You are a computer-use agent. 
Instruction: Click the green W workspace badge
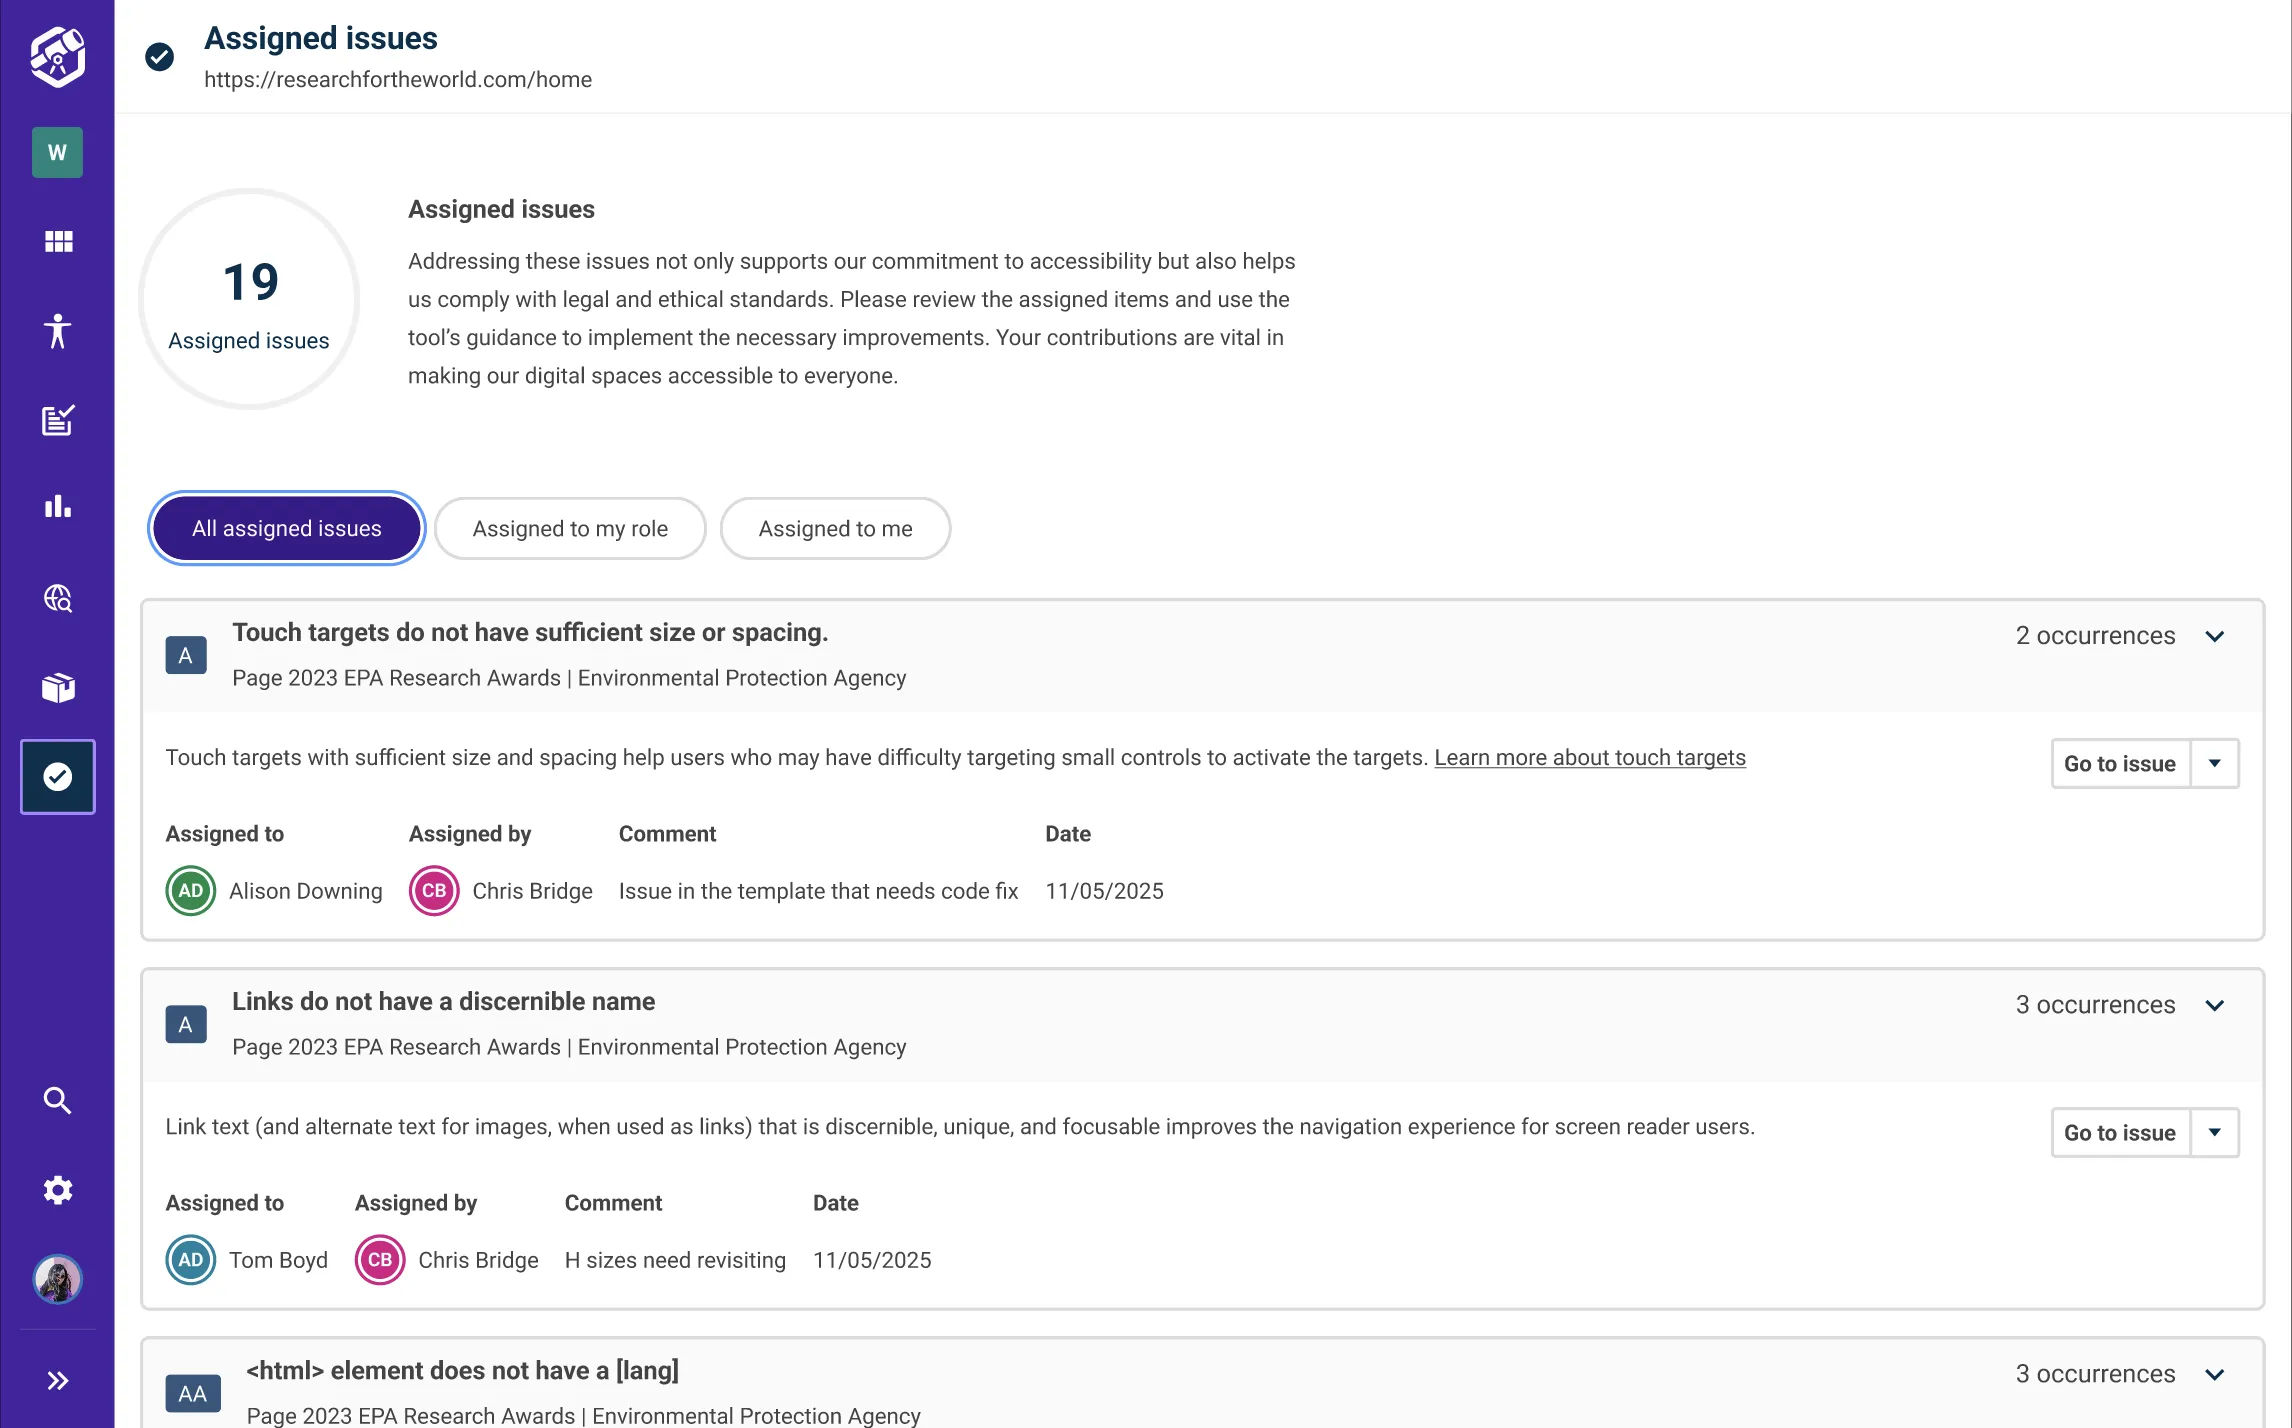tap(58, 152)
